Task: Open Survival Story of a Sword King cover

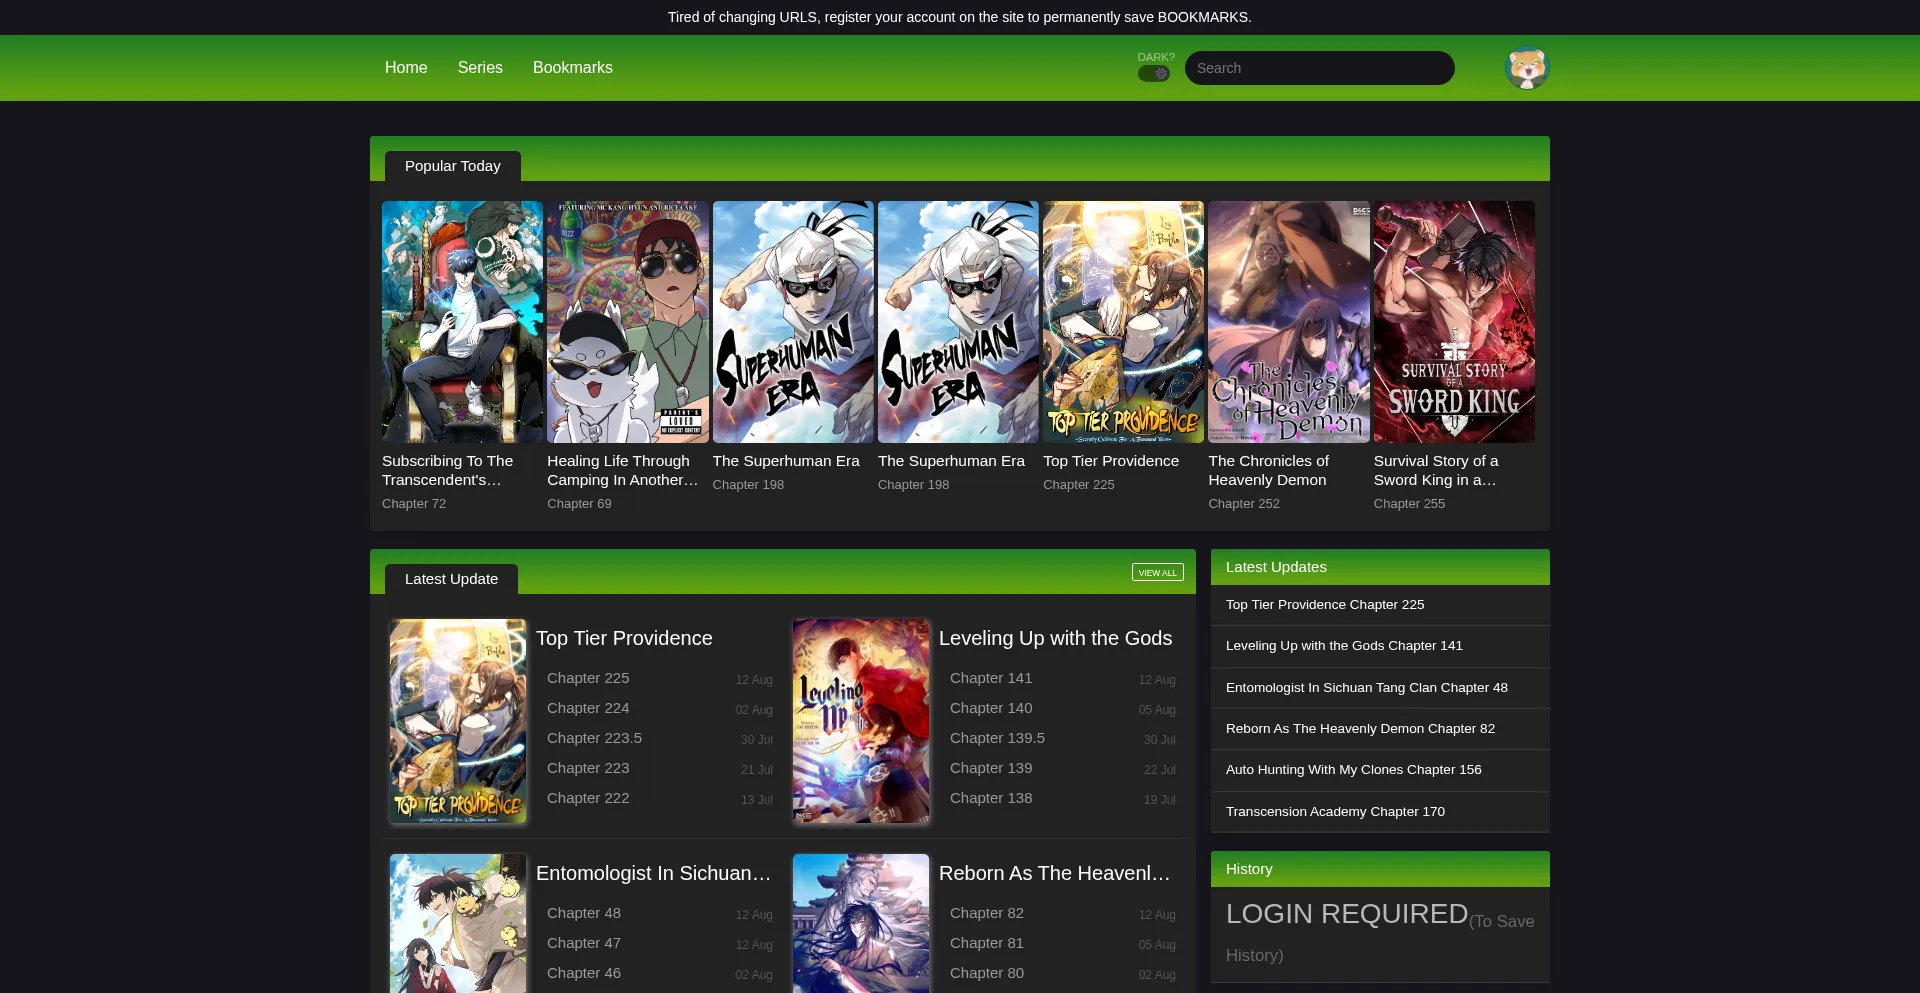Action: point(1454,322)
